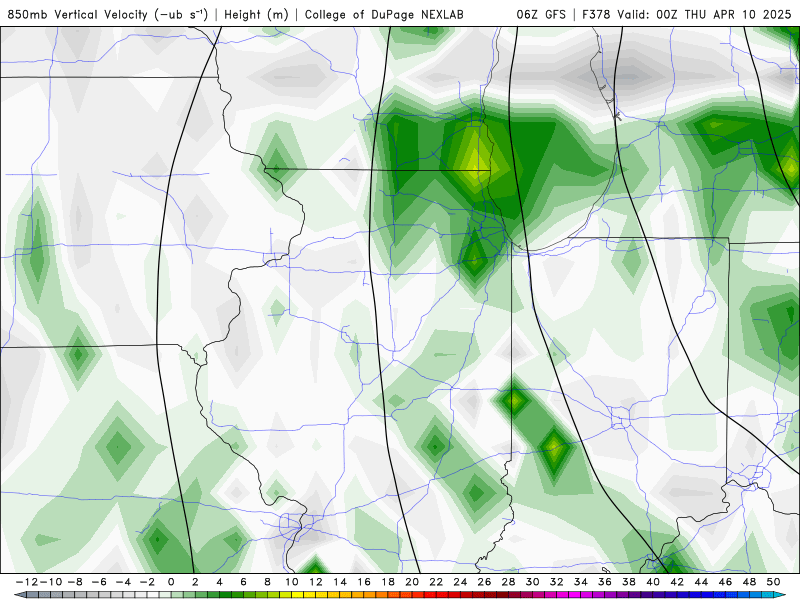
Task: Click 'College of DuPage NEXLAB' credit text
Action: [x=384, y=14]
